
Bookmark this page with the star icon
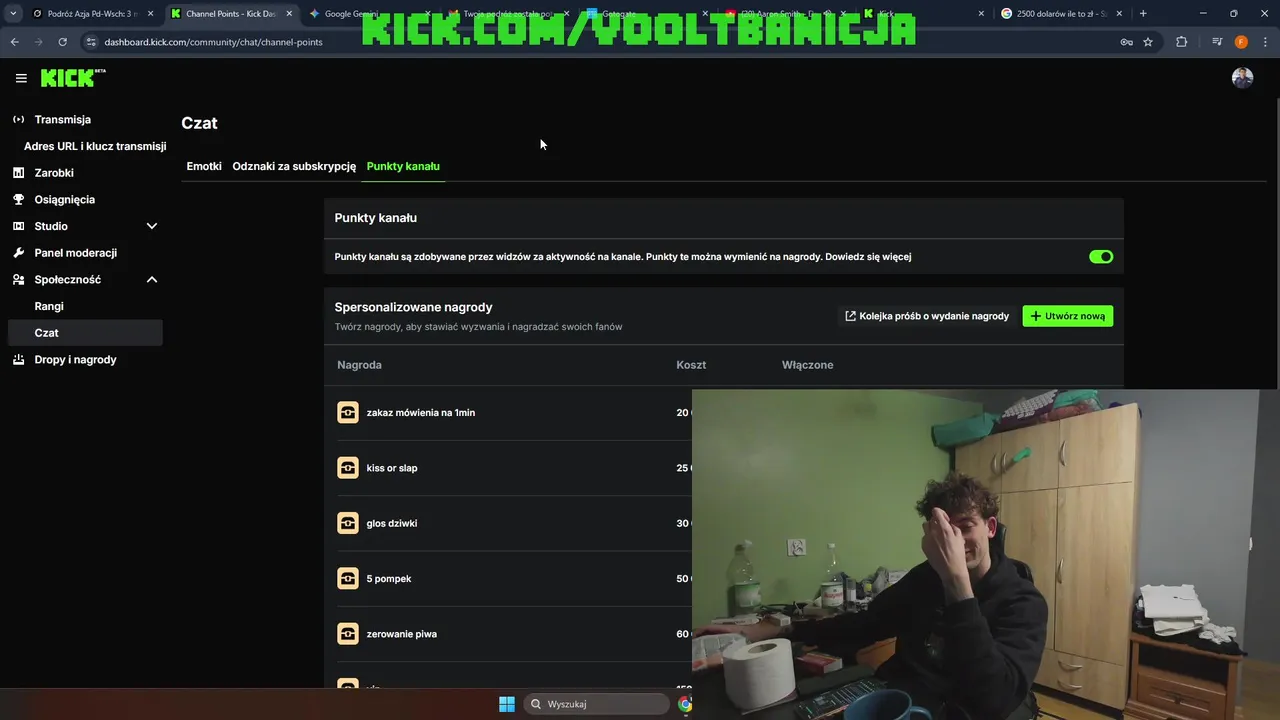[1148, 42]
